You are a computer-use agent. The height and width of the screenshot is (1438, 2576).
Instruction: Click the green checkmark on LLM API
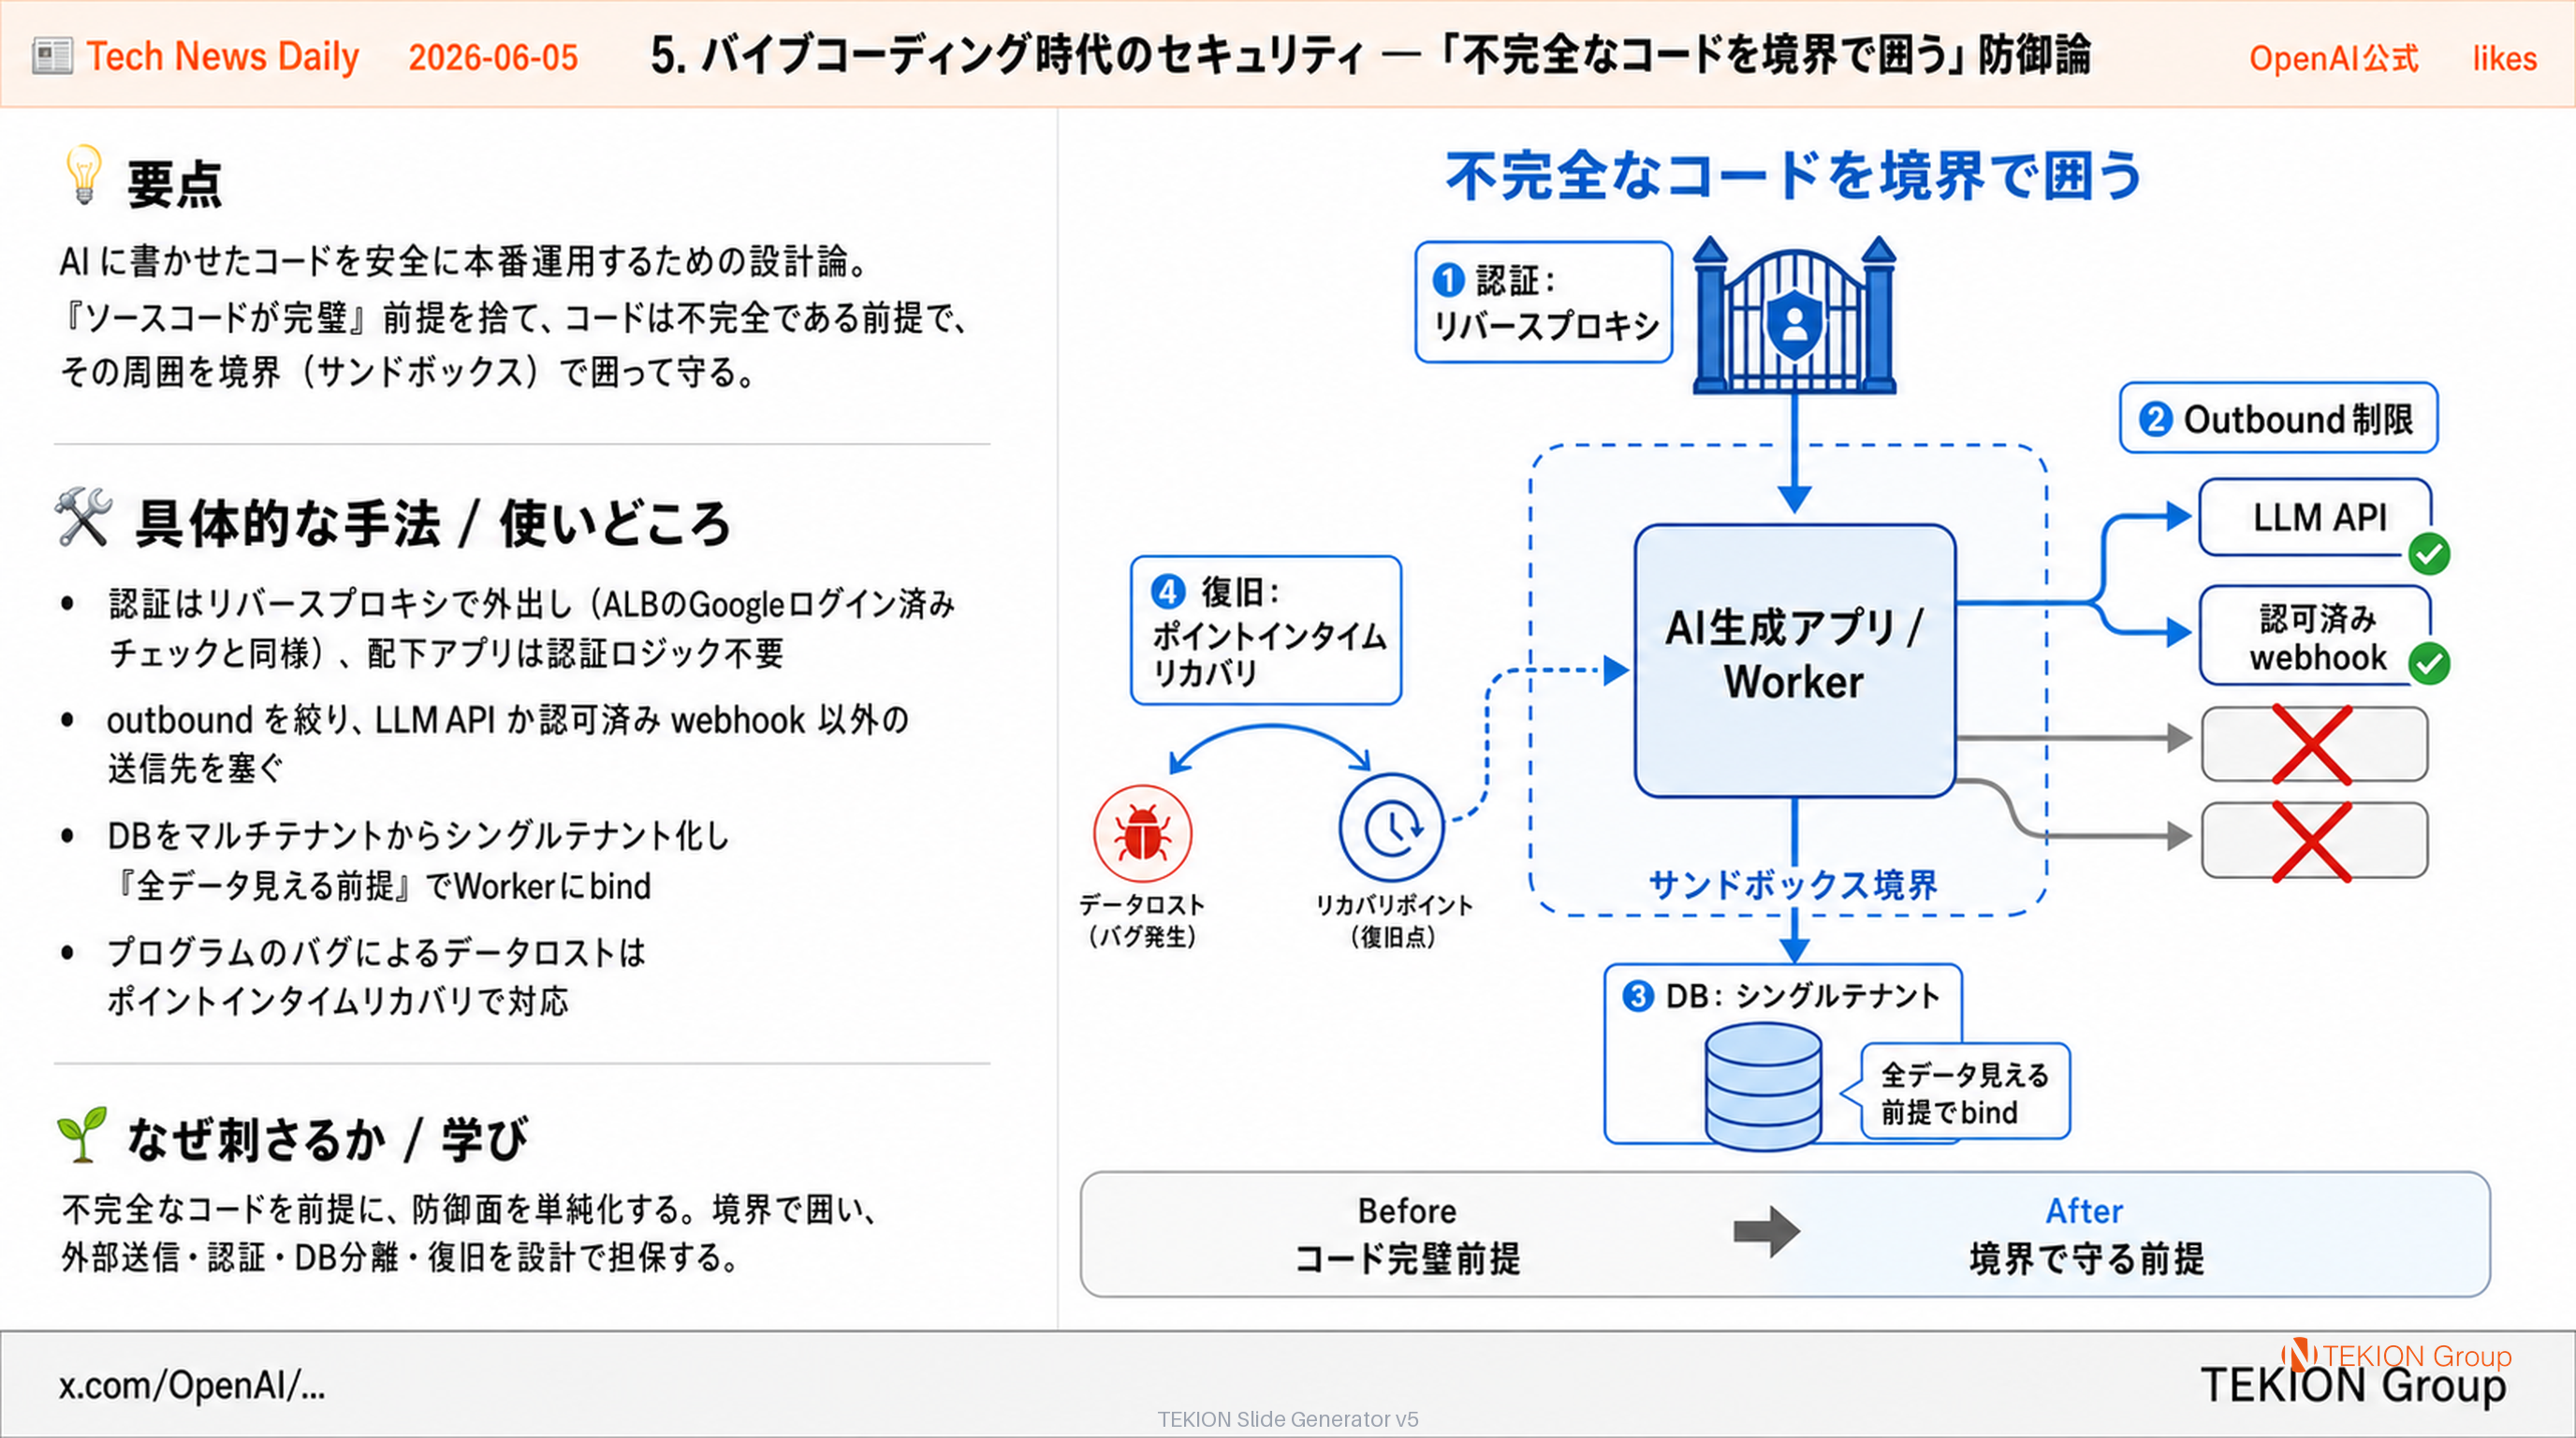click(2429, 554)
